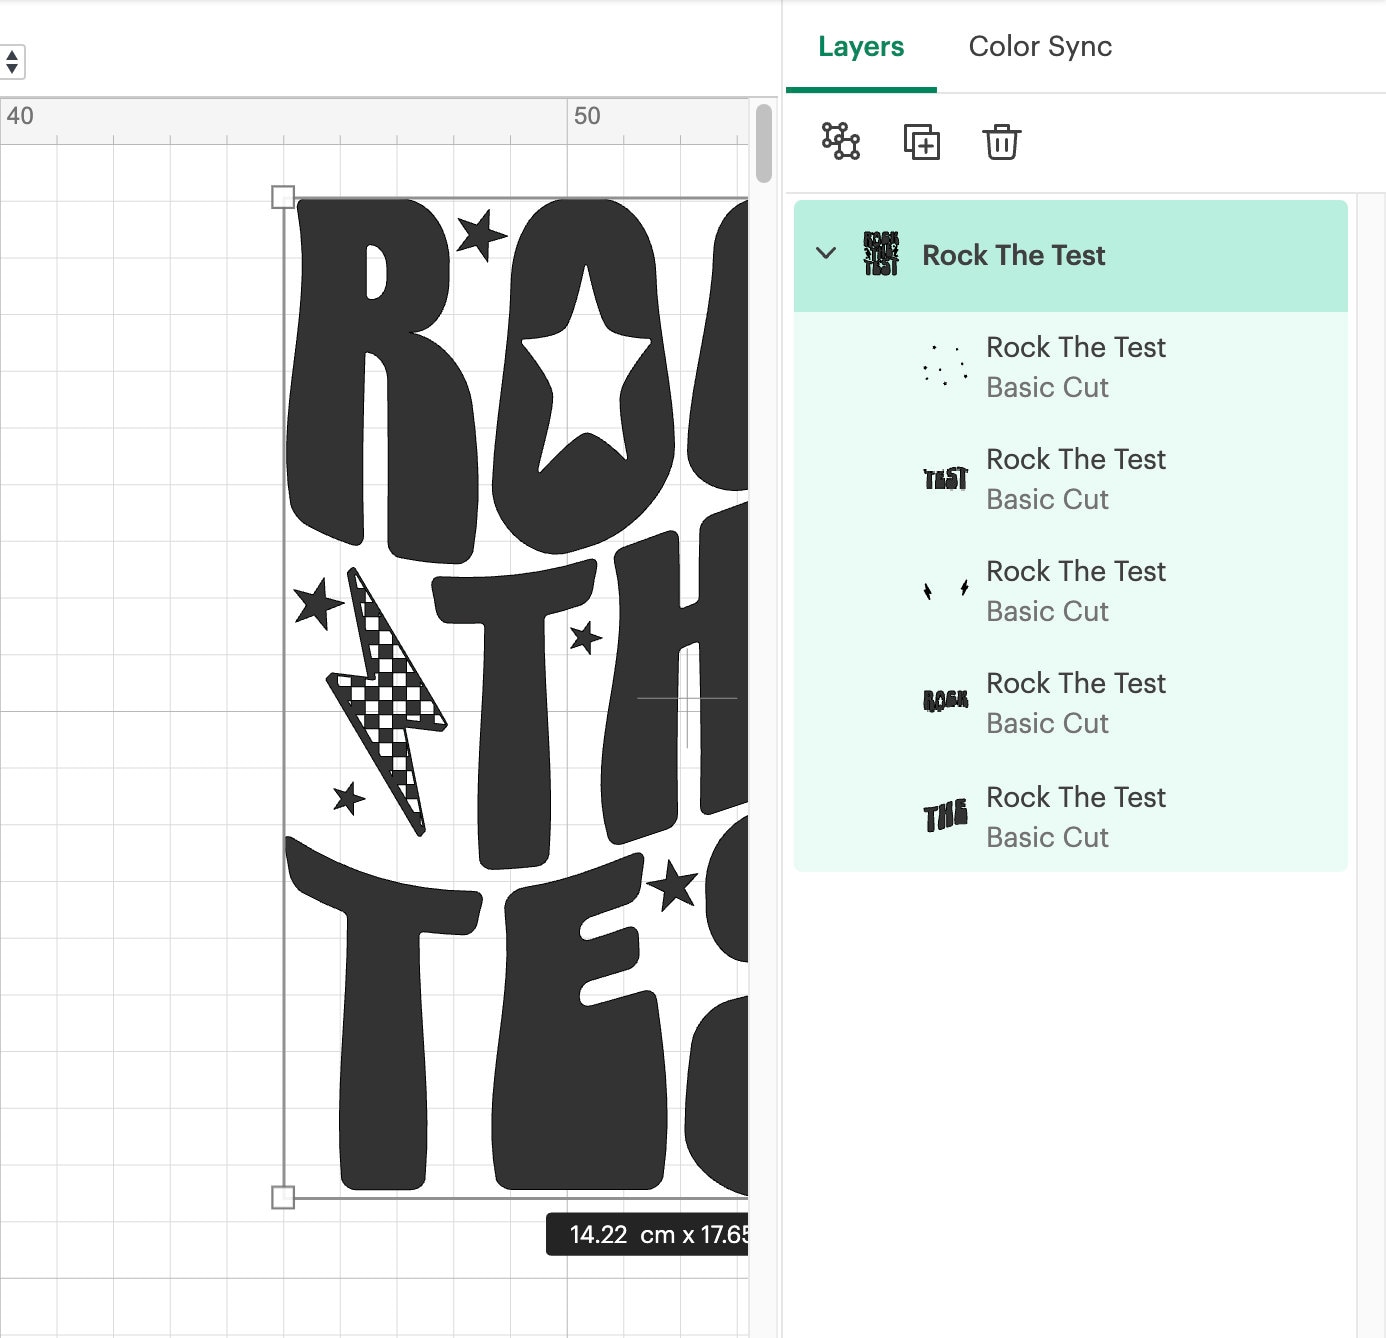
Task: Delete the selection with the trash icon
Action: (x=1001, y=143)
